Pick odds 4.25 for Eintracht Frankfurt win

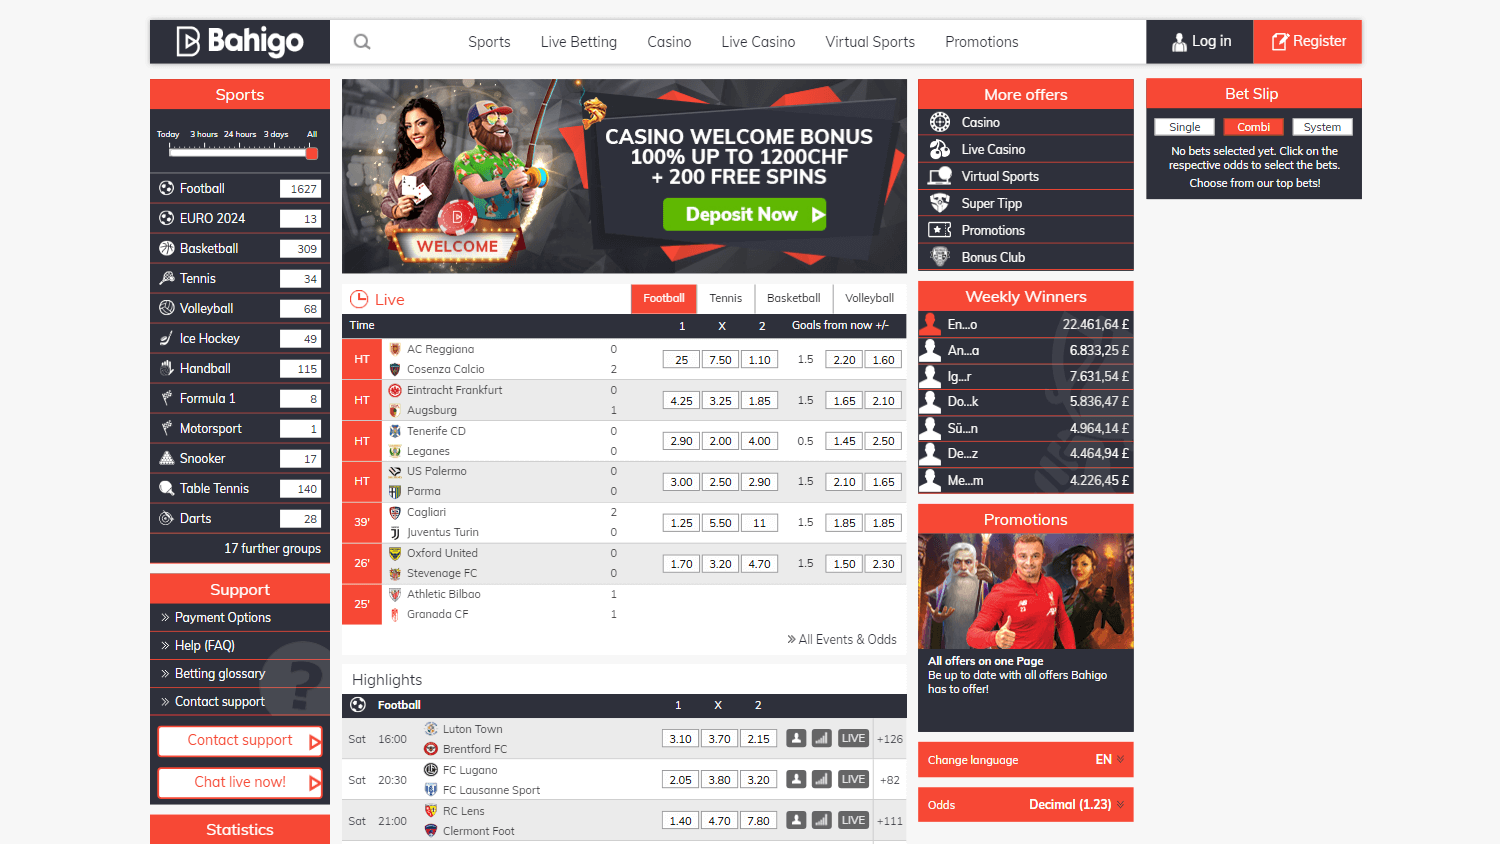point(681,401)
